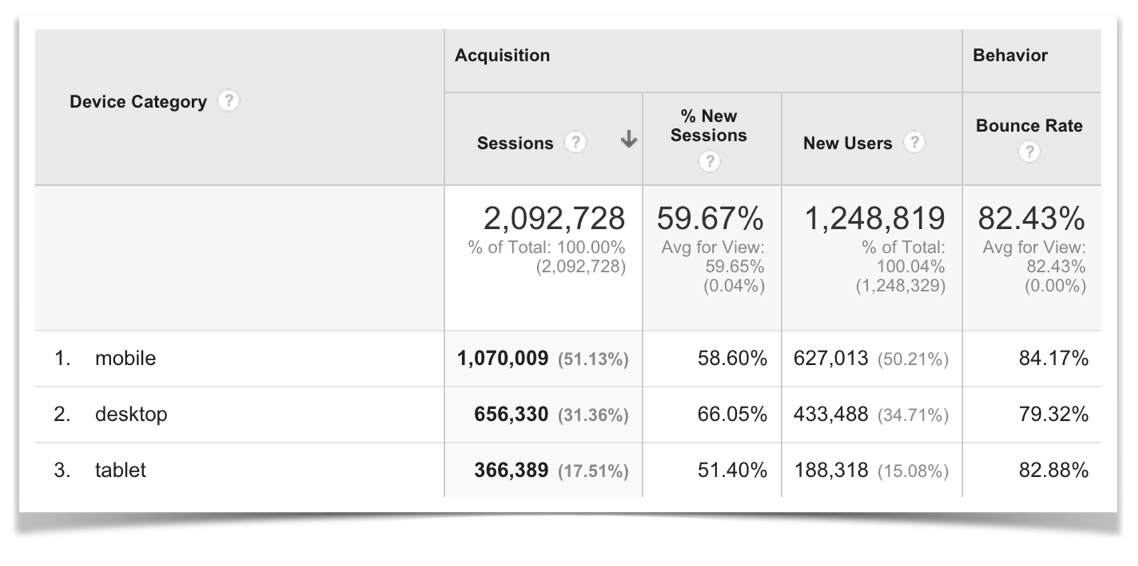Sort by % New Sessions header
1138x566 pixels.
(708, 126)
